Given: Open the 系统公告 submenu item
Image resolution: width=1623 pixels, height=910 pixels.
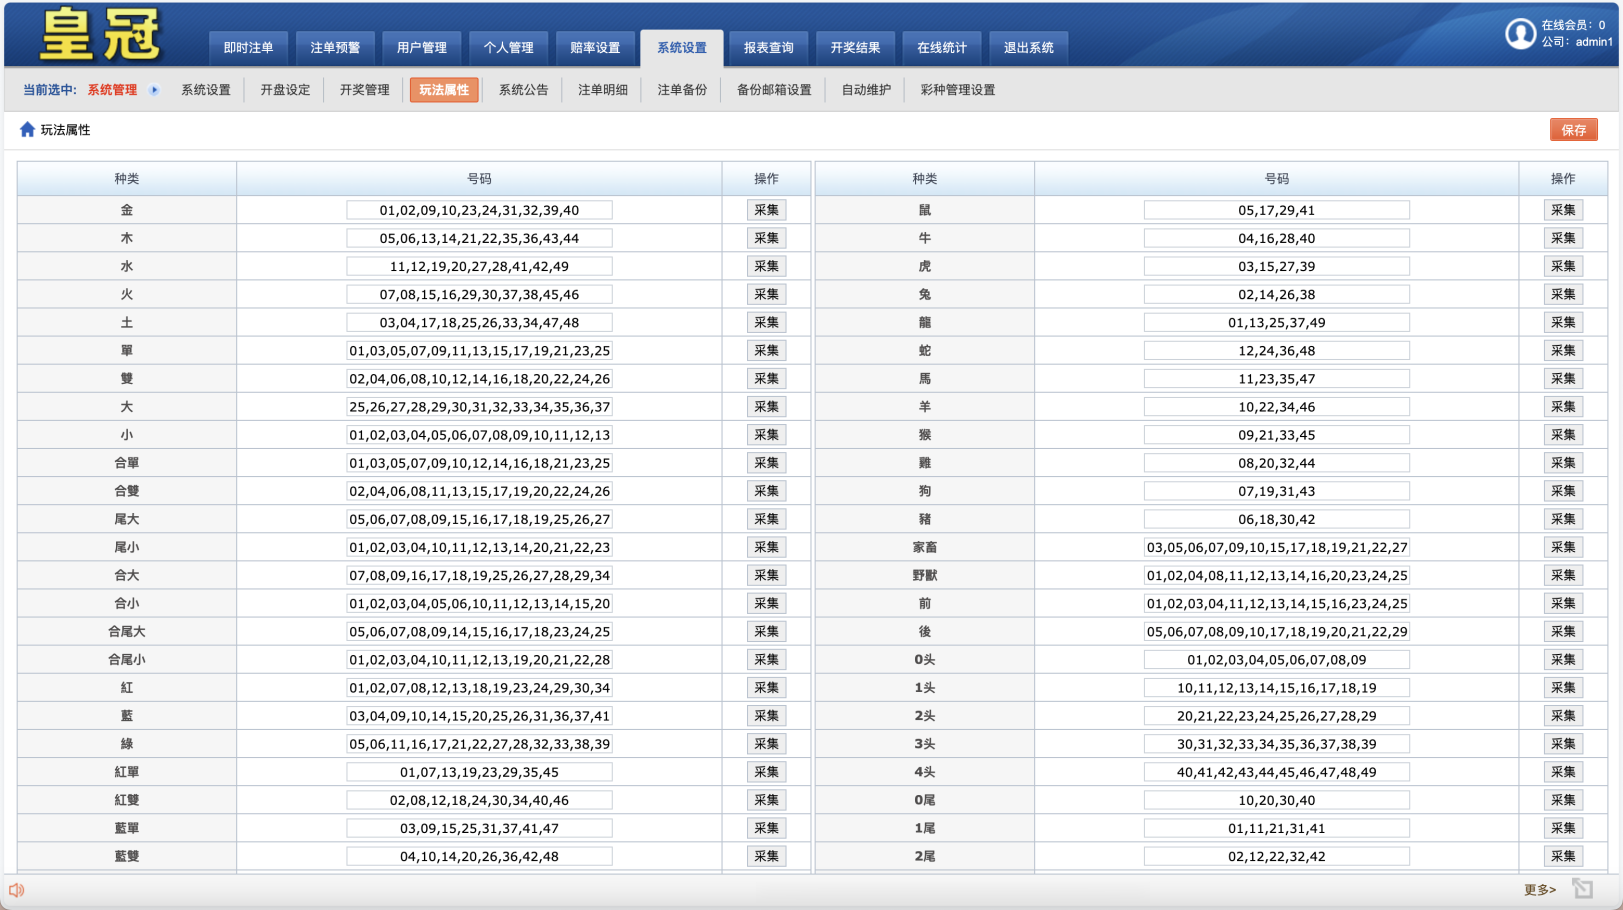Looking at the screenshot, I should (523, 90).
